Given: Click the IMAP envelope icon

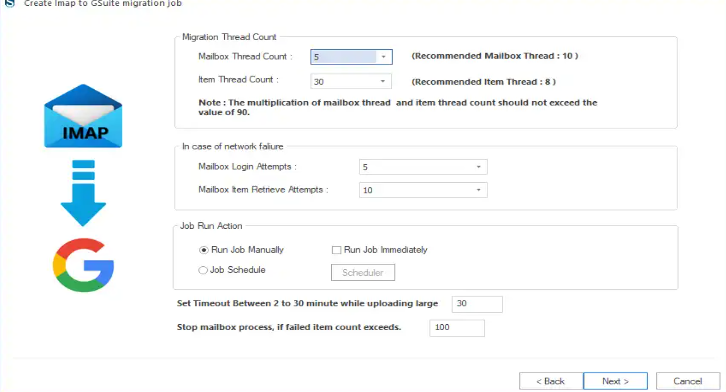Looking at the screenshot, I should coord(83,116).
